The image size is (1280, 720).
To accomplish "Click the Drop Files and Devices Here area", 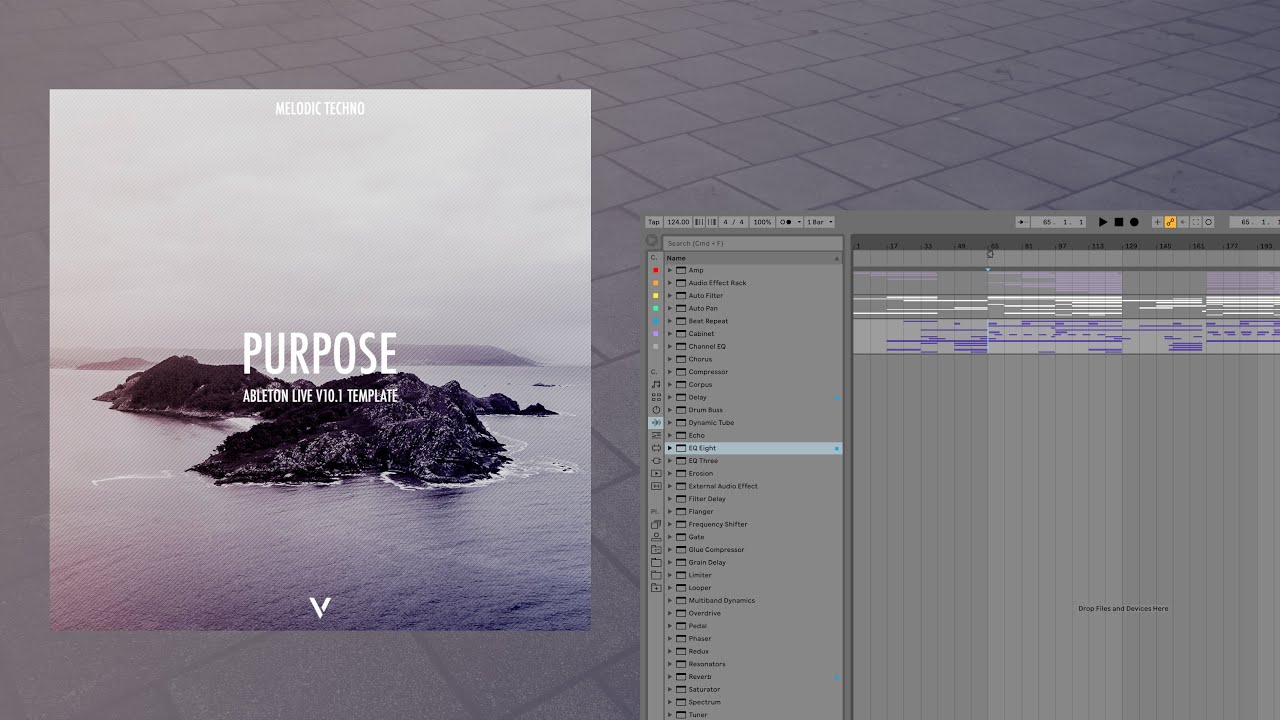I will (1123, 608).
